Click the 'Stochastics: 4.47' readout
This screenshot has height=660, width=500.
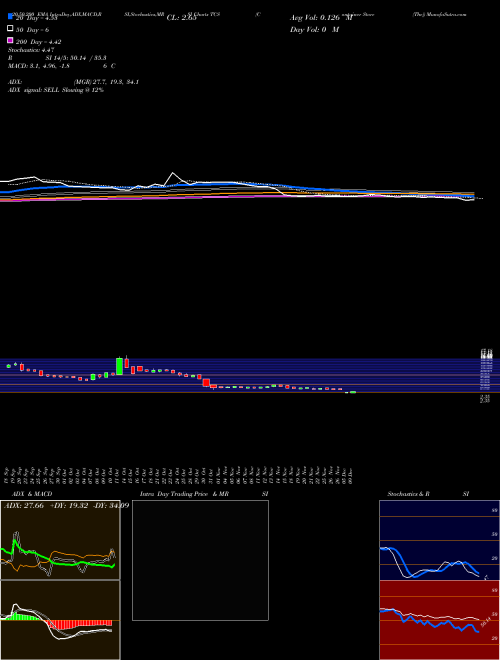coord(31,50)
